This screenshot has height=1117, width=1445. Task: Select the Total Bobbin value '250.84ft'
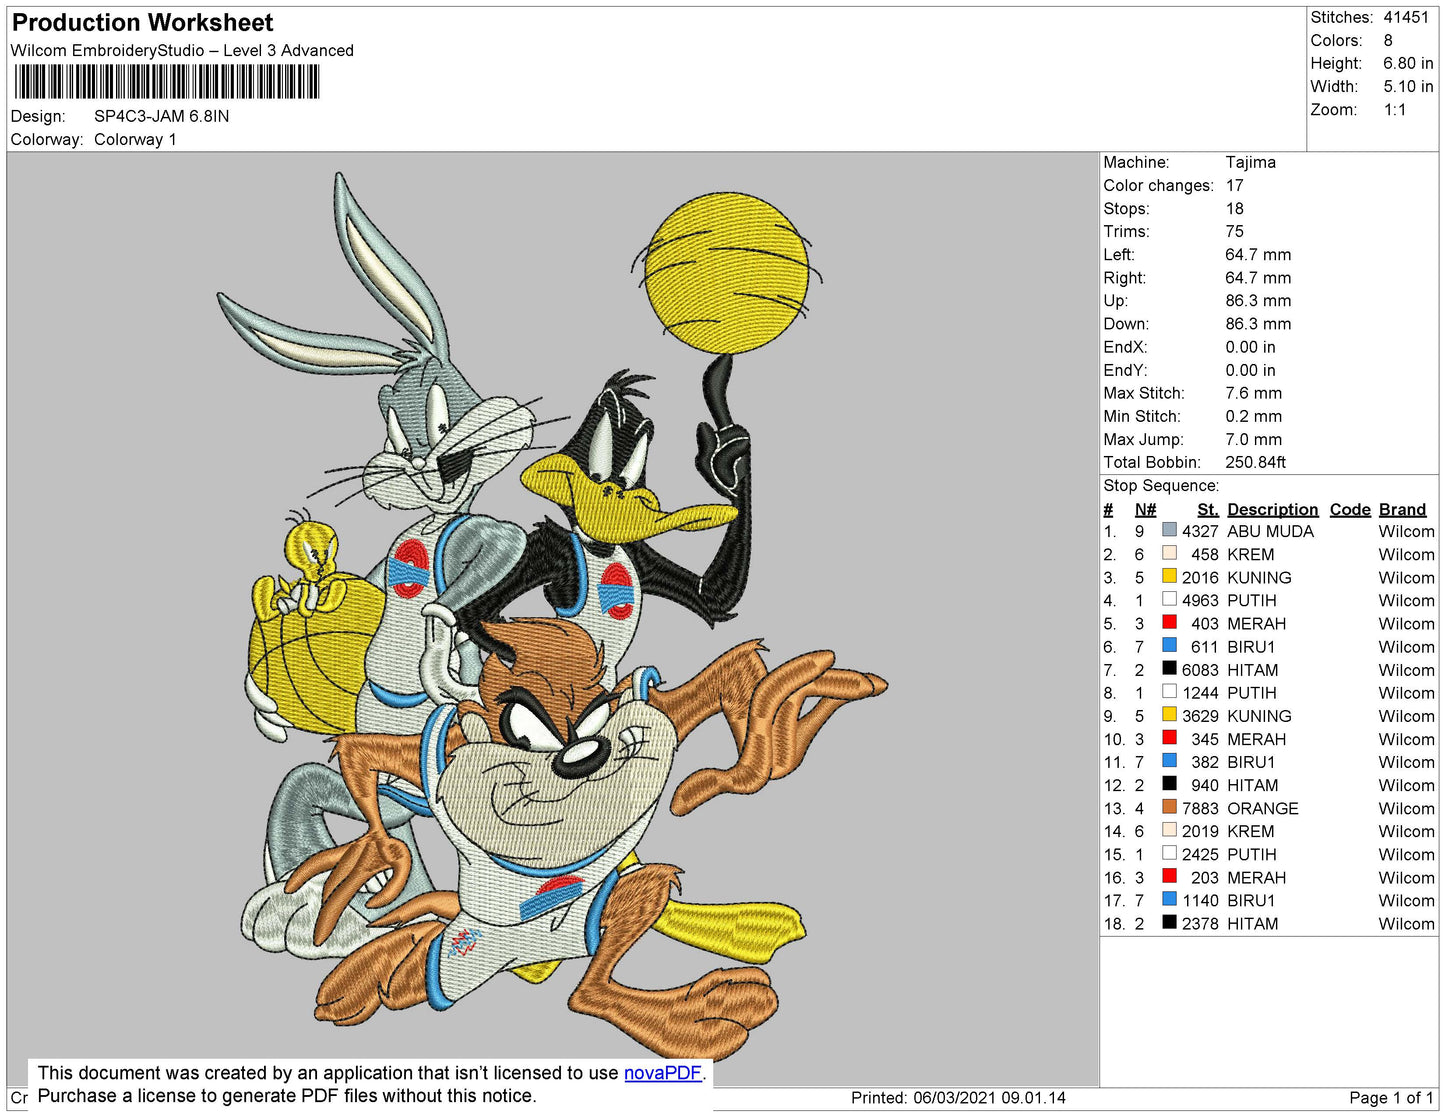[1255, 462]
